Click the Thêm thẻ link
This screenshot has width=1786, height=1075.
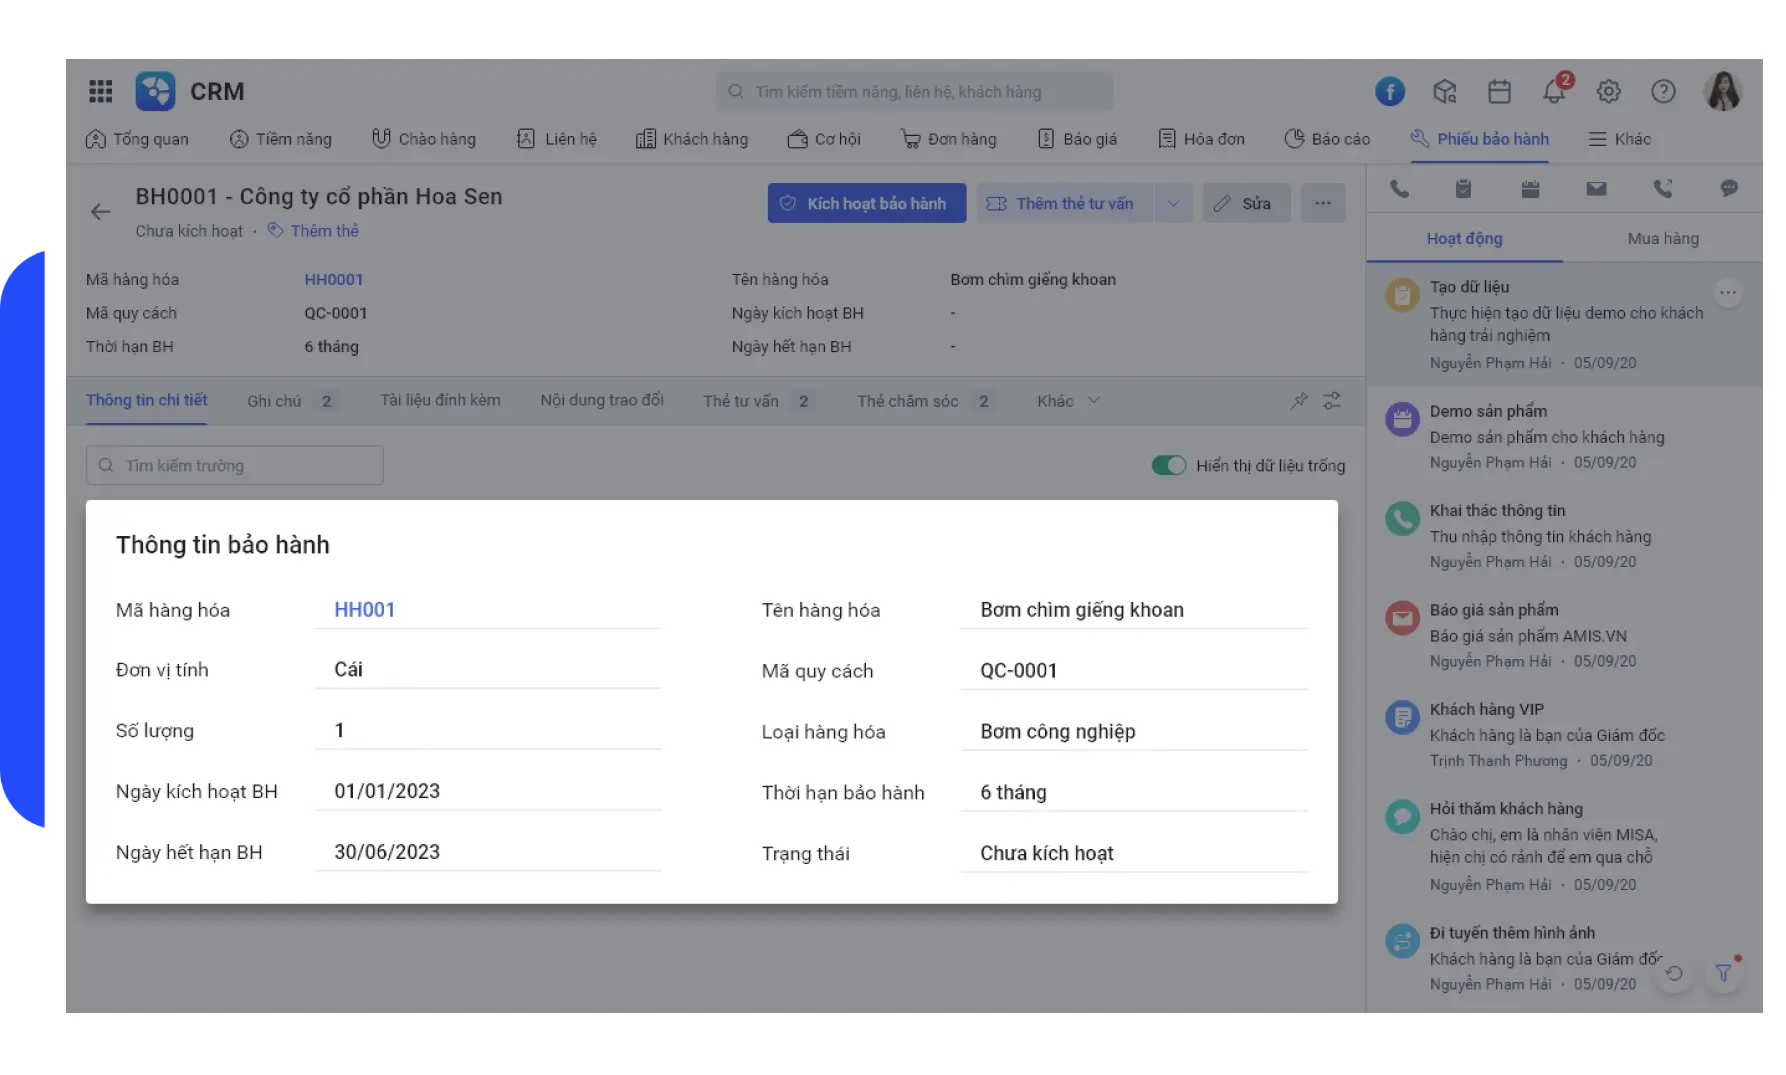click(x=313, y=230)
